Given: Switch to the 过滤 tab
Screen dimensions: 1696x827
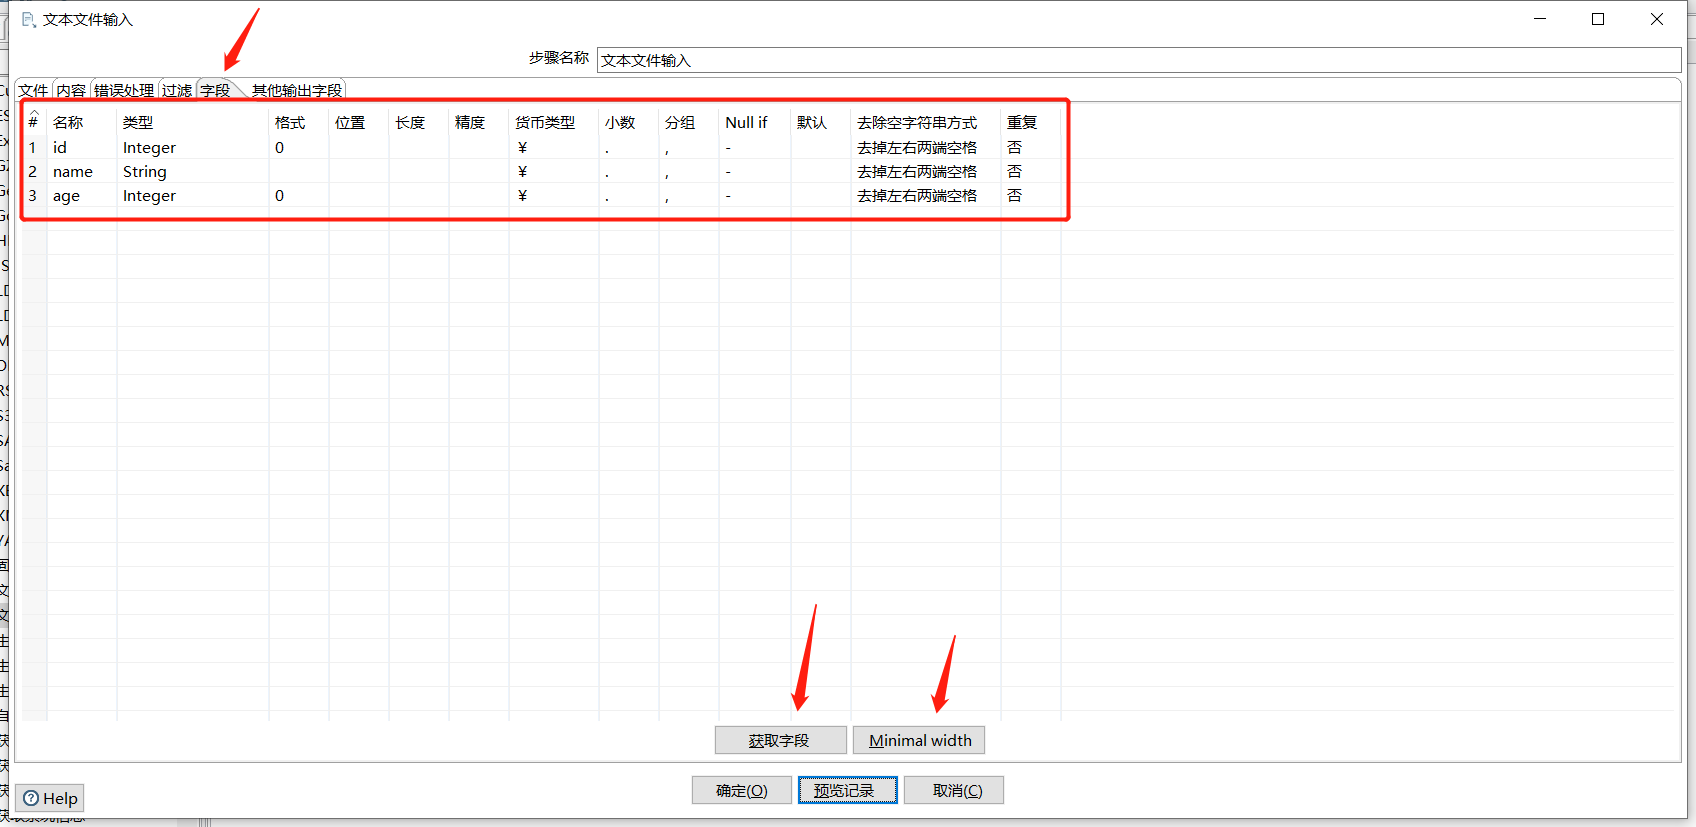Looking at the screenshot, I should pyautogui.click(x=177, y=90).
